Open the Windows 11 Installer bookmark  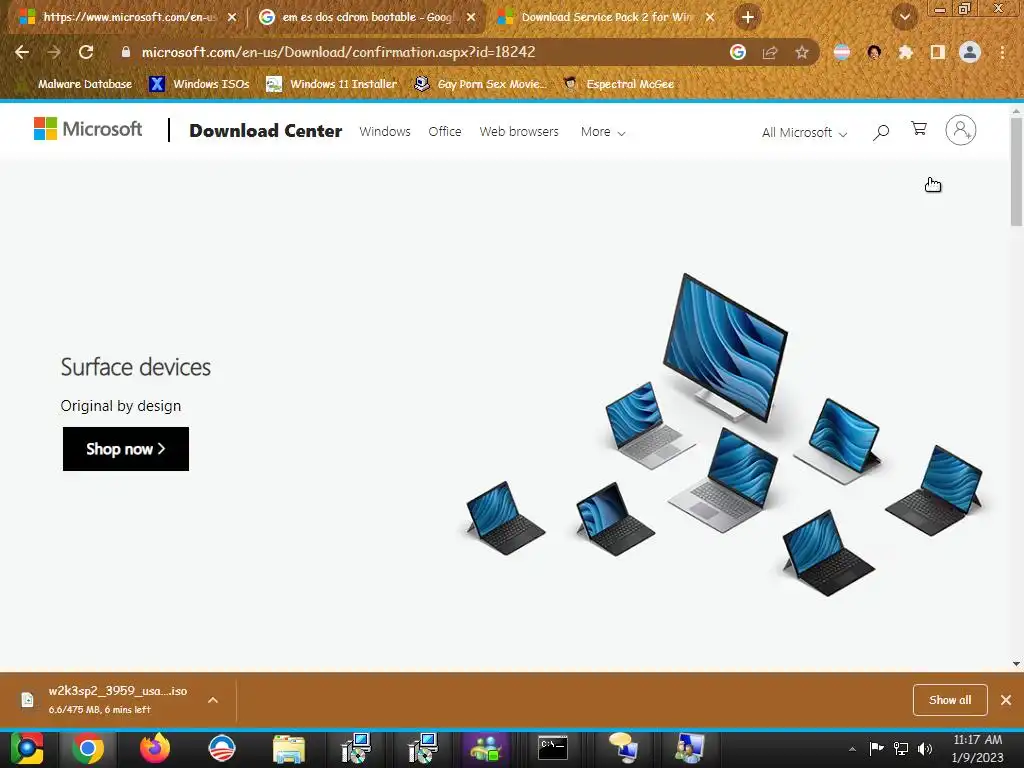[332, 84]
